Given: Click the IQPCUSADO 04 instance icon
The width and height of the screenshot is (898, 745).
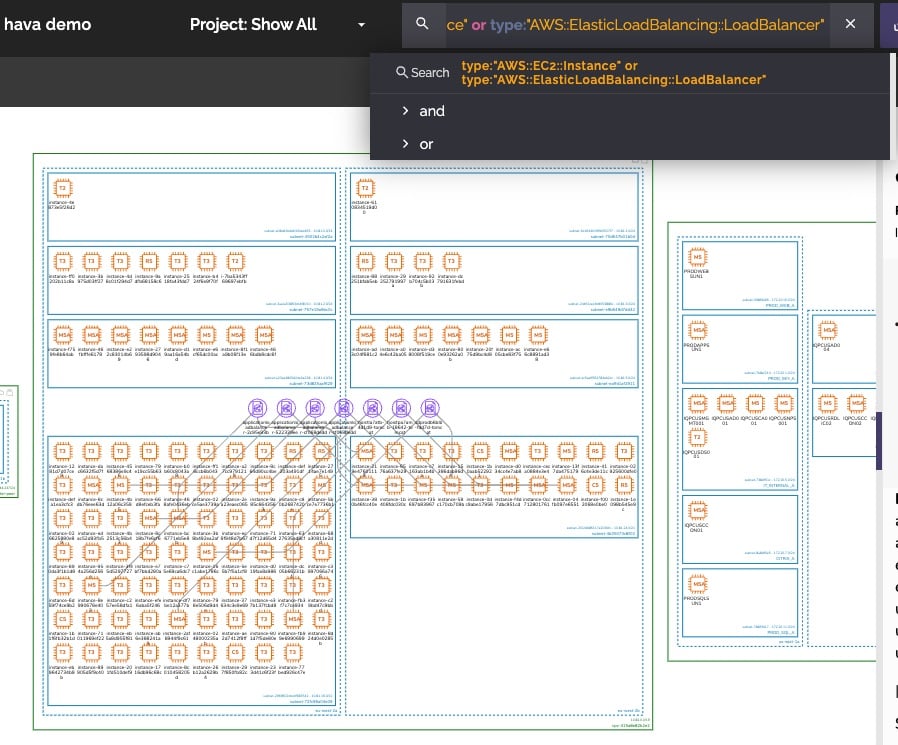Looking at the screenshot, I should 826,329.
